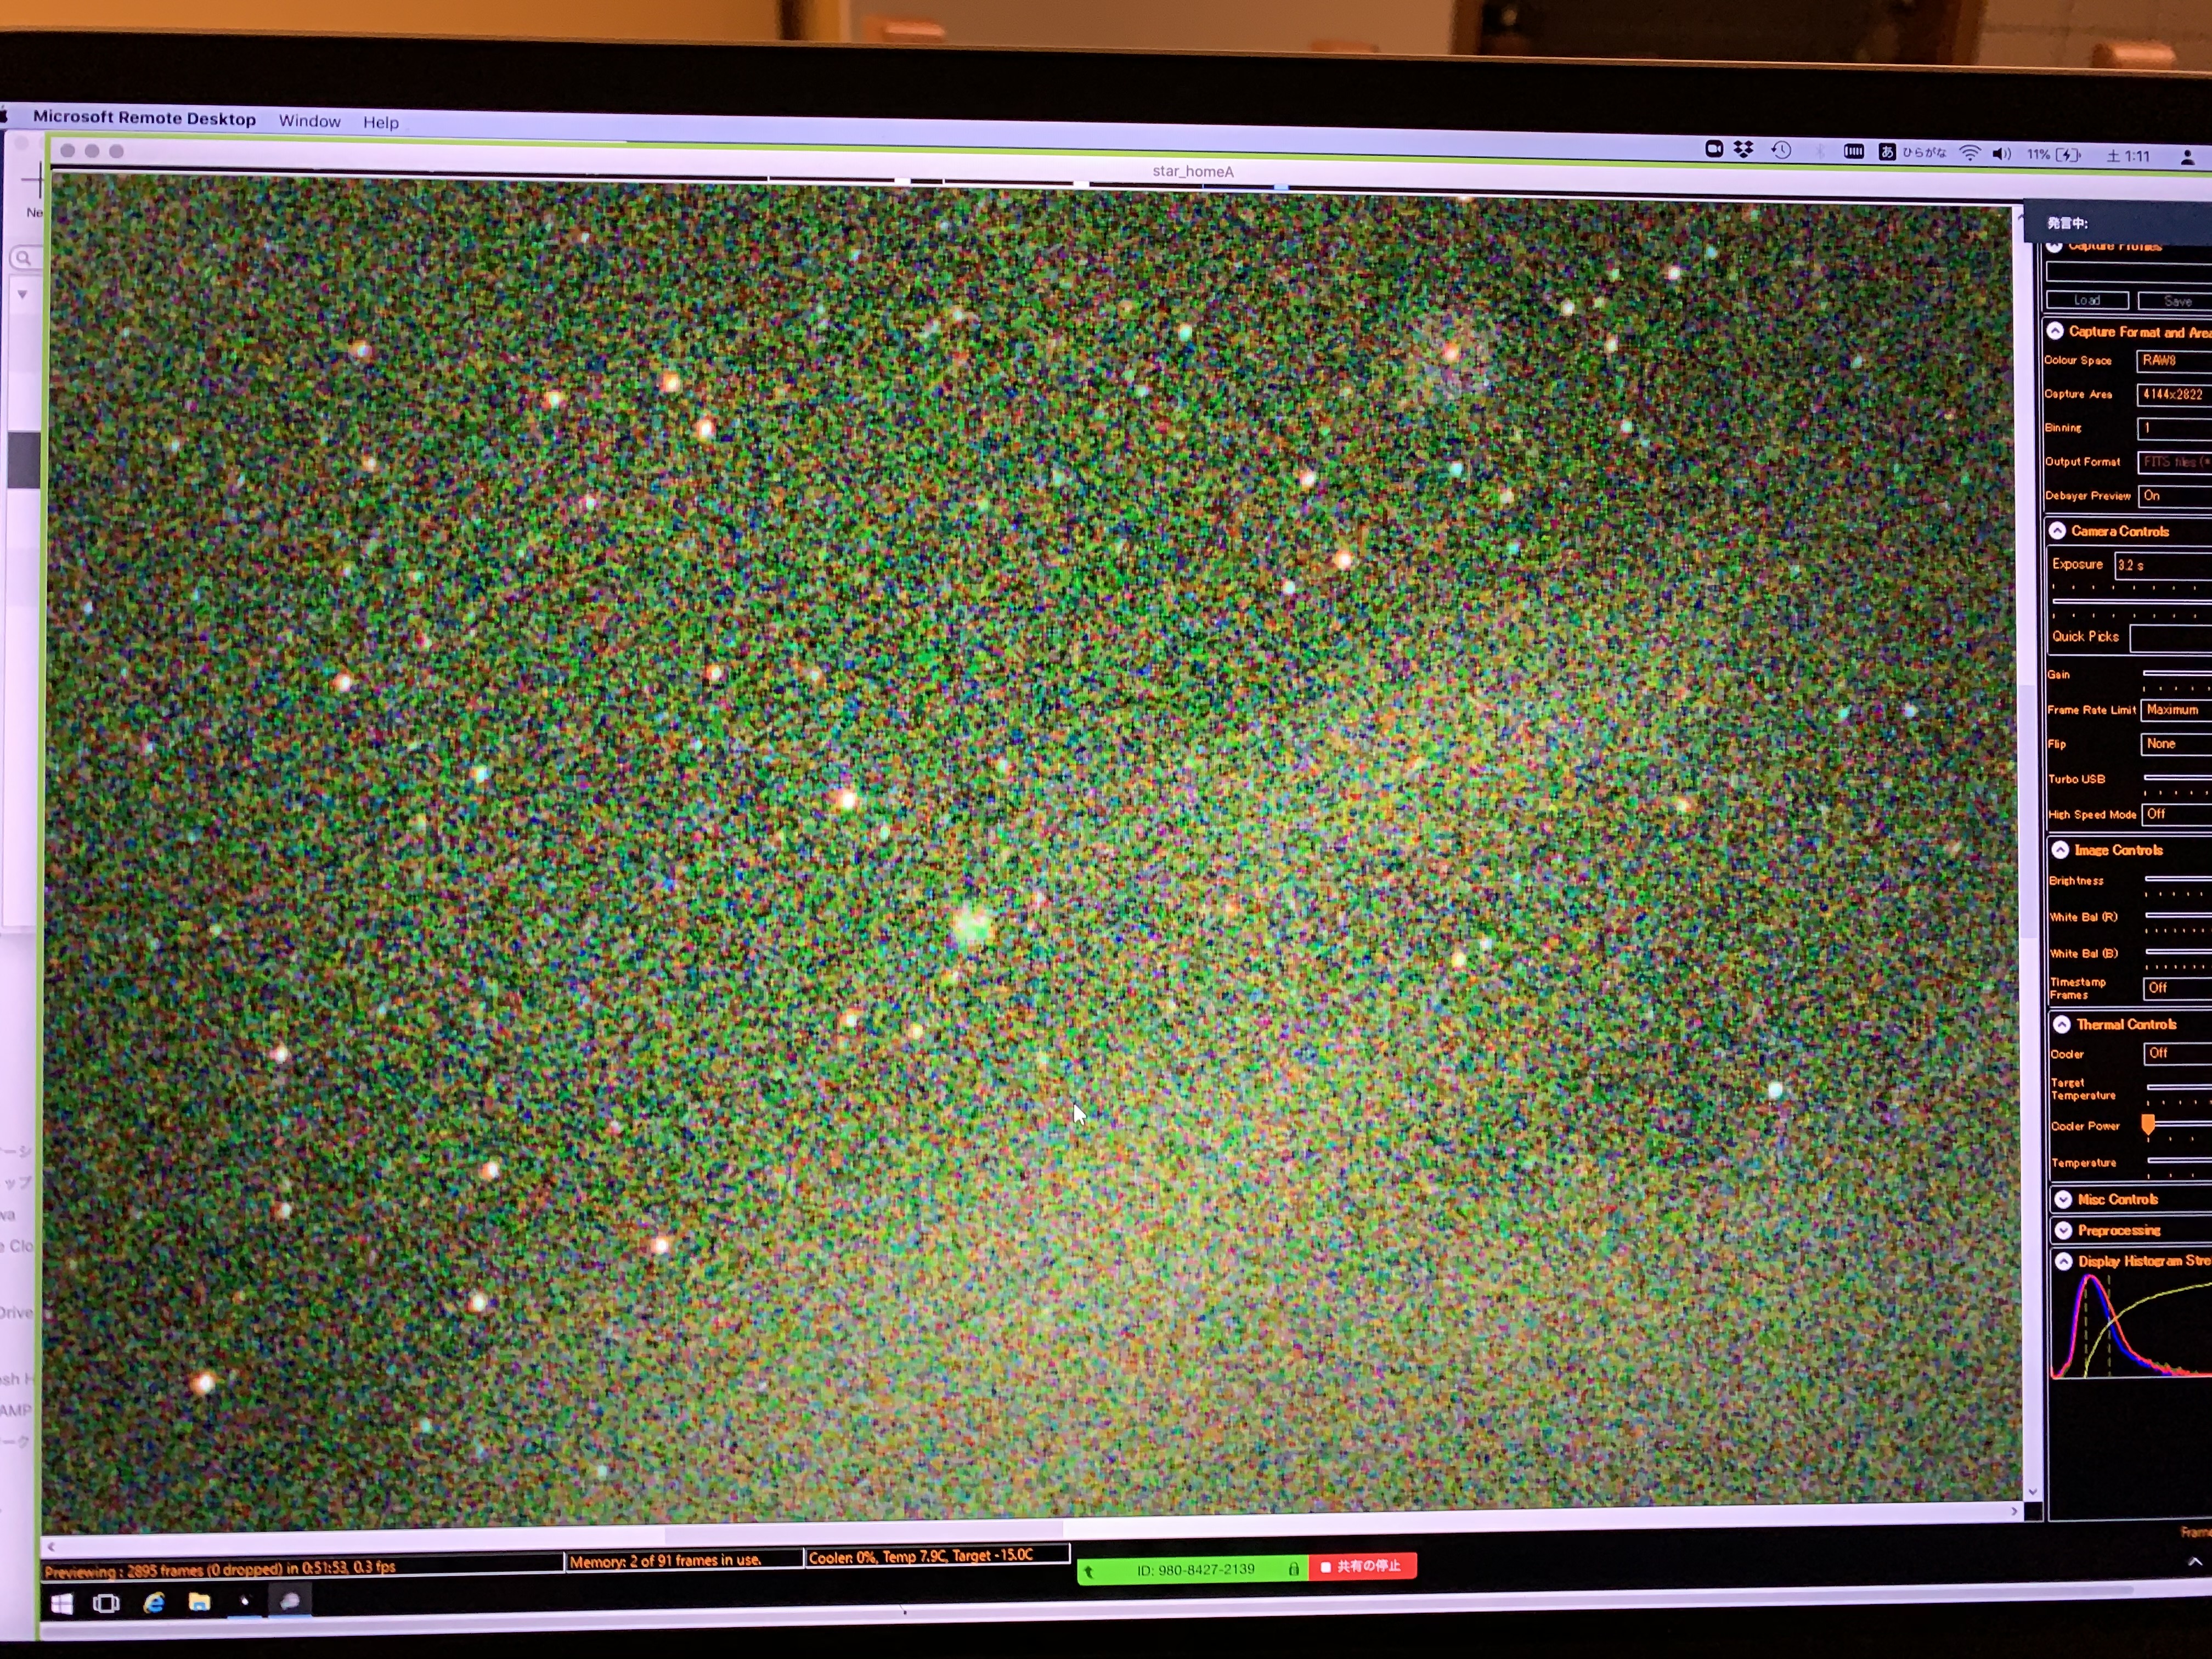Click the Cooler Power slider handle
The height and width of the screenshot is (1659, 2212).
(2147, 1125)
